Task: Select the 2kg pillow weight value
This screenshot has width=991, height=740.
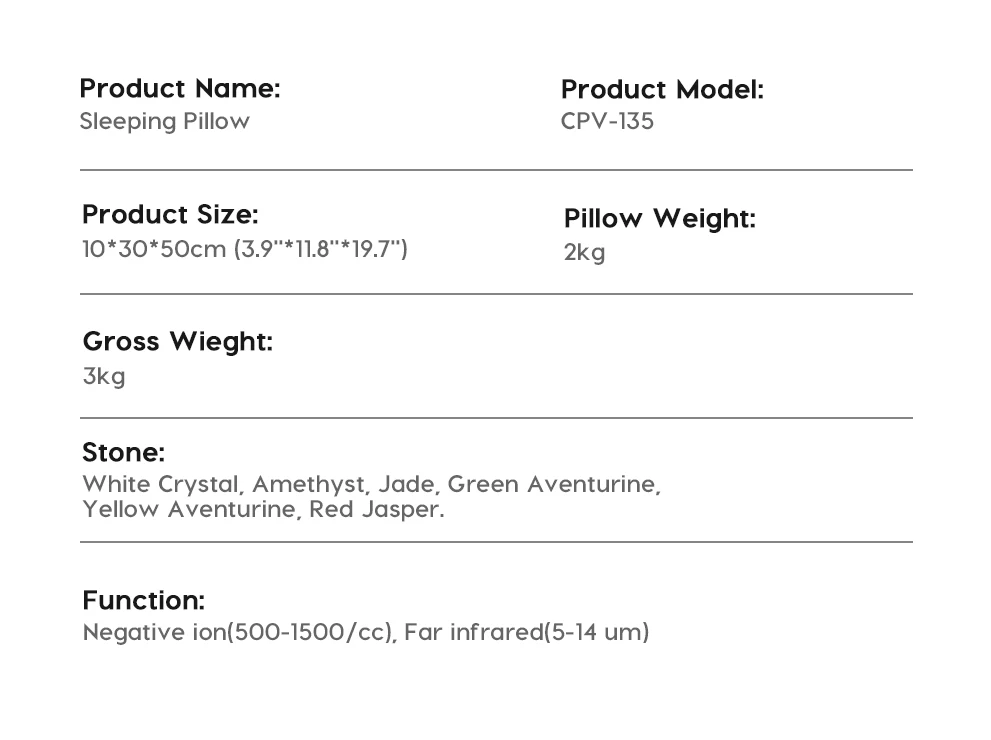Action: [585, 252]
